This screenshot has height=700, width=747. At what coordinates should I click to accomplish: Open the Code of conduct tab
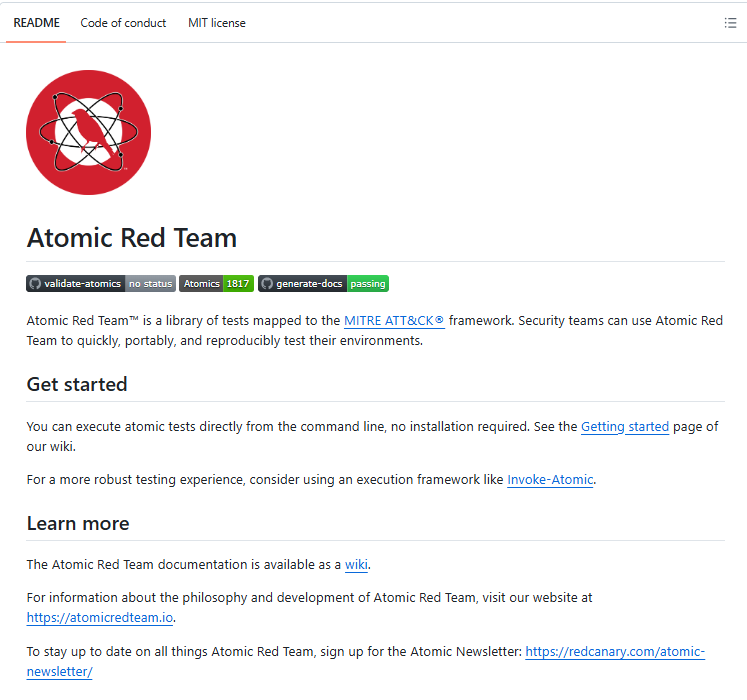[x=123, y=23]
